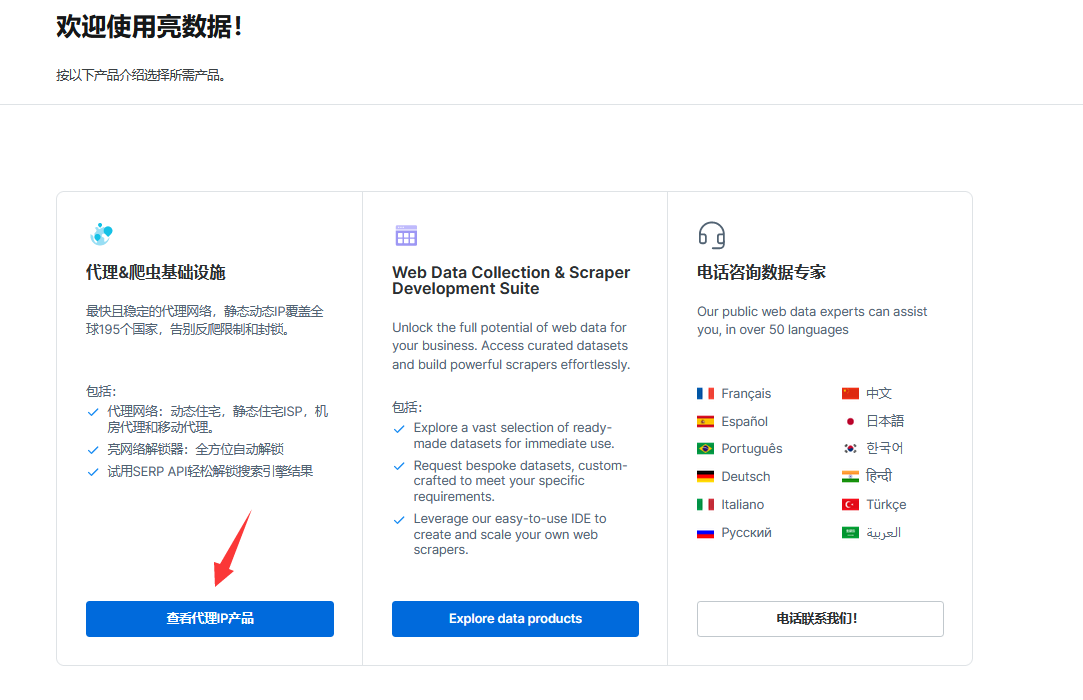The height and width of the screenshot is (700, 1083).
Task: Click the checkmark beside 亮网络解锁器 item
Action: click(93, 451)
